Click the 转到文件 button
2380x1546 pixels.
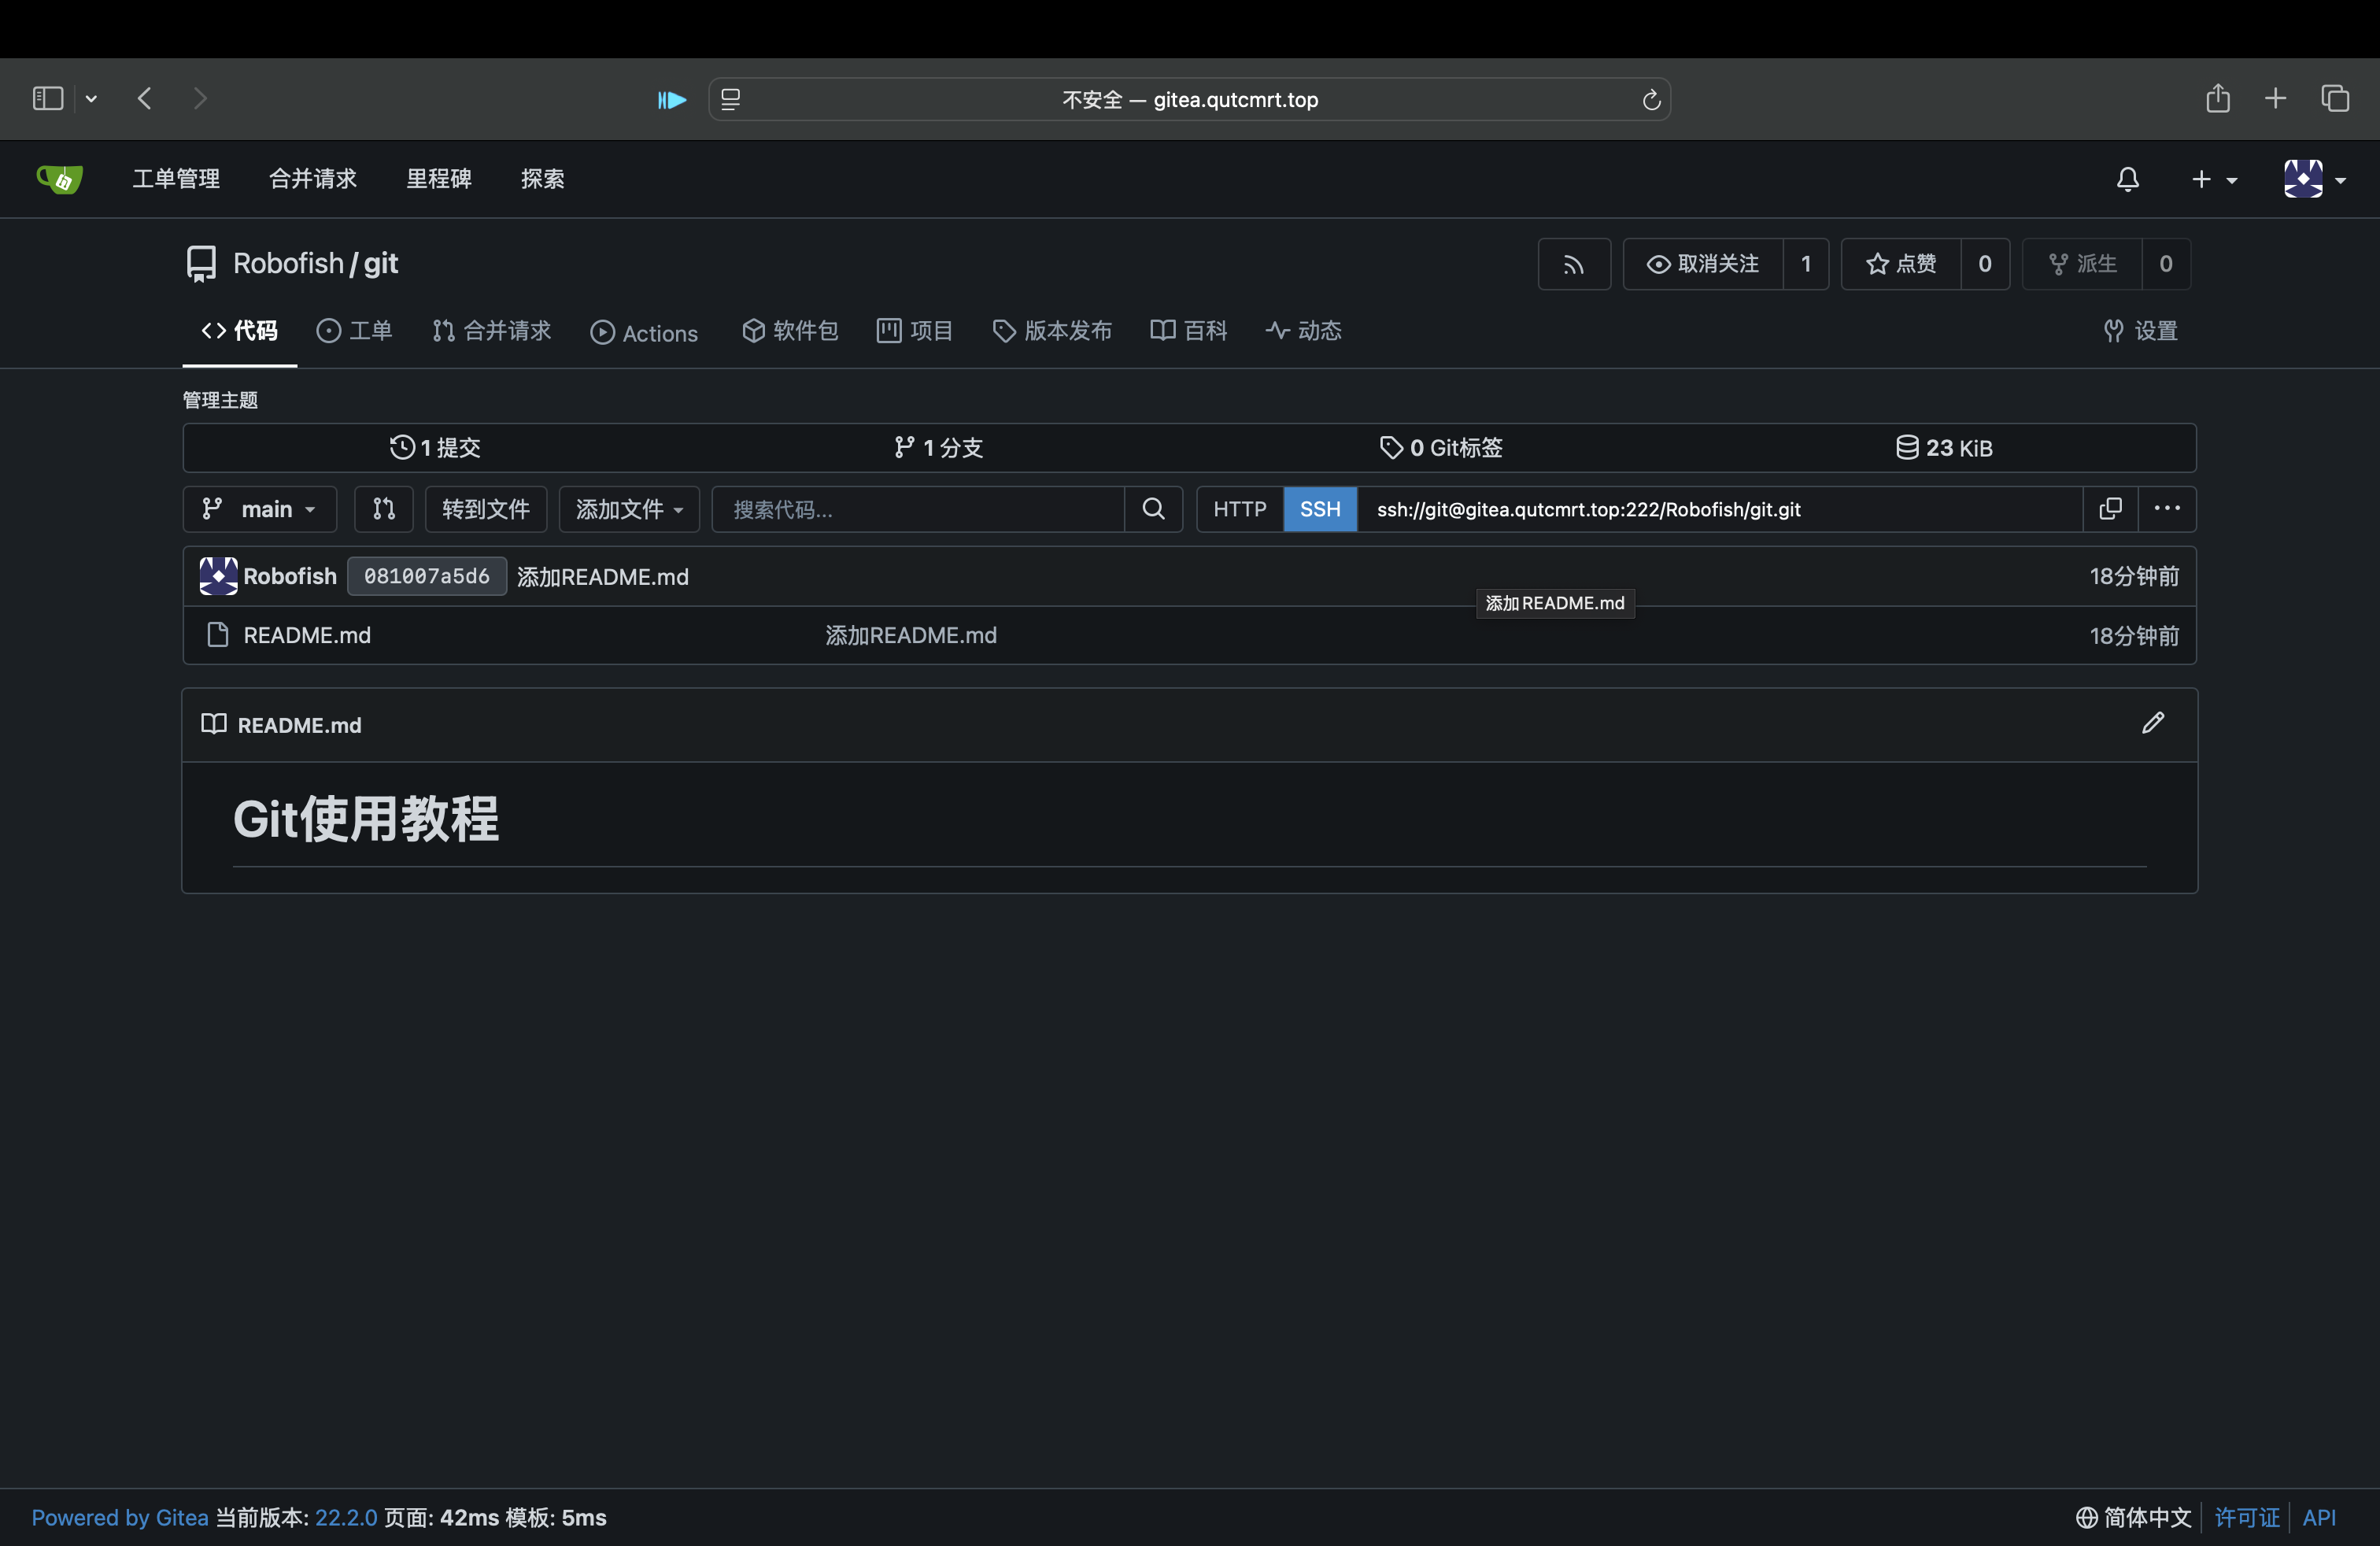coord(486,510)
